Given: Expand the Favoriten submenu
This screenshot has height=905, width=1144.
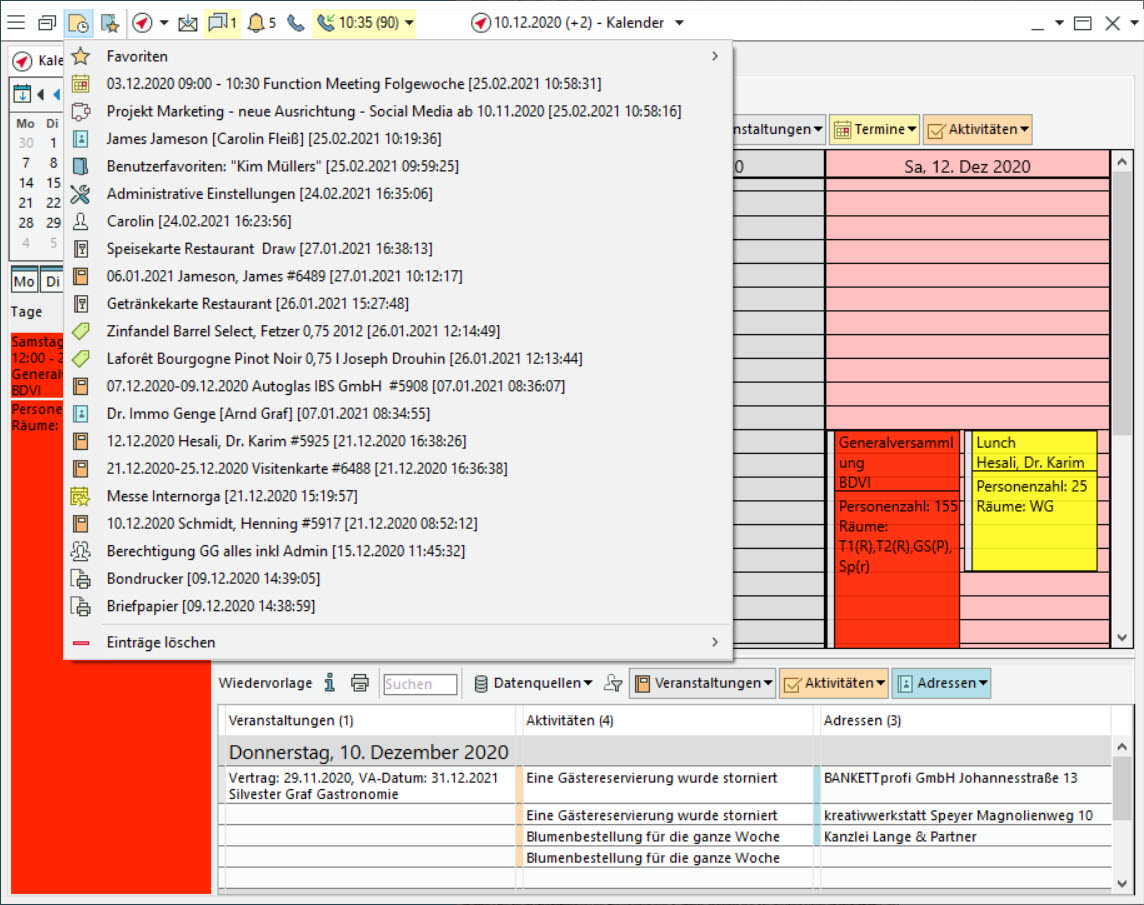Looking at the screenshot, I should tap(400, 57).
